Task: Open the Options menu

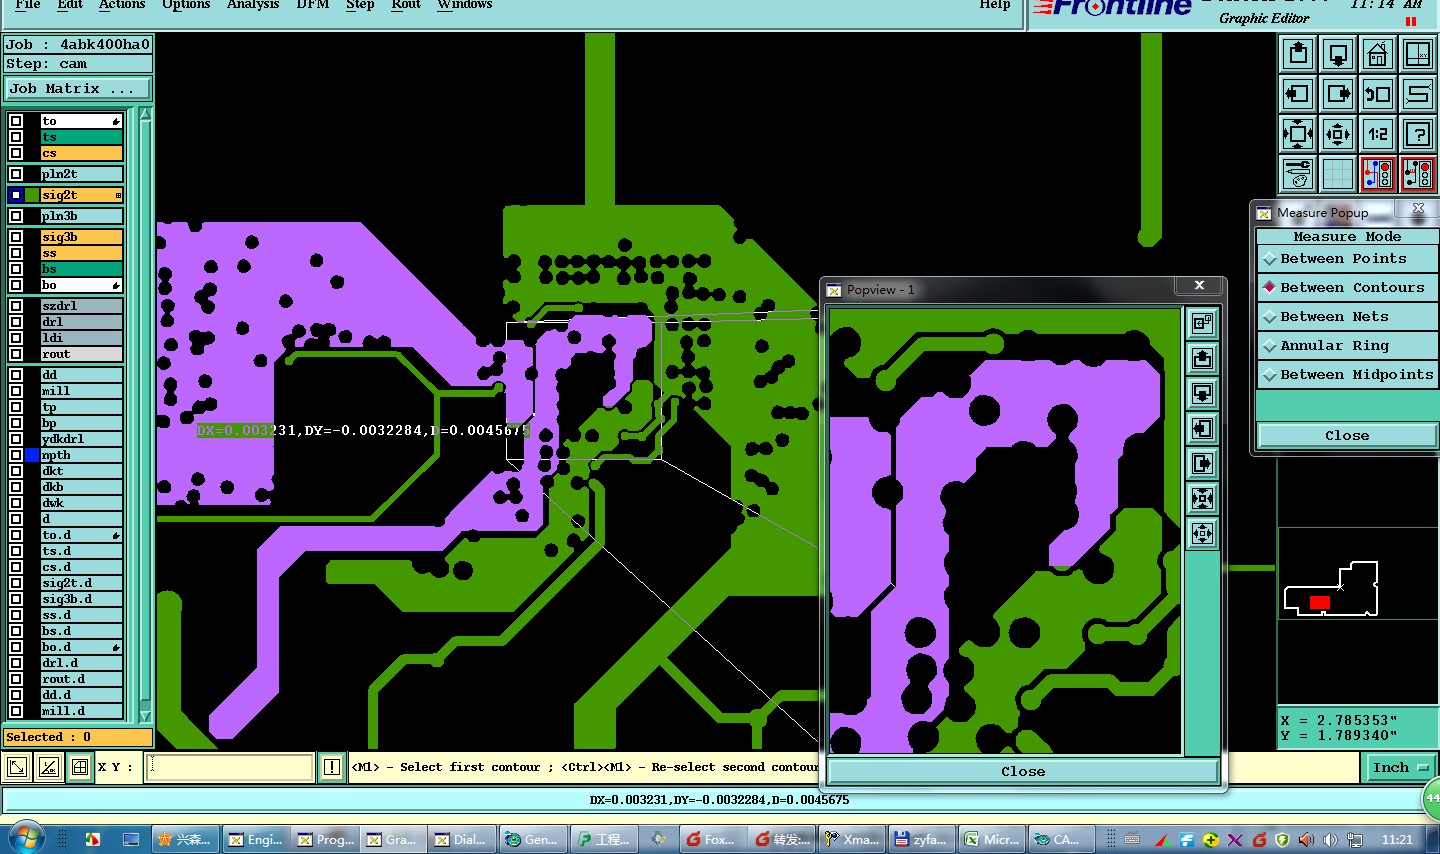Action: pyautogui.click(x=186, y=5)
